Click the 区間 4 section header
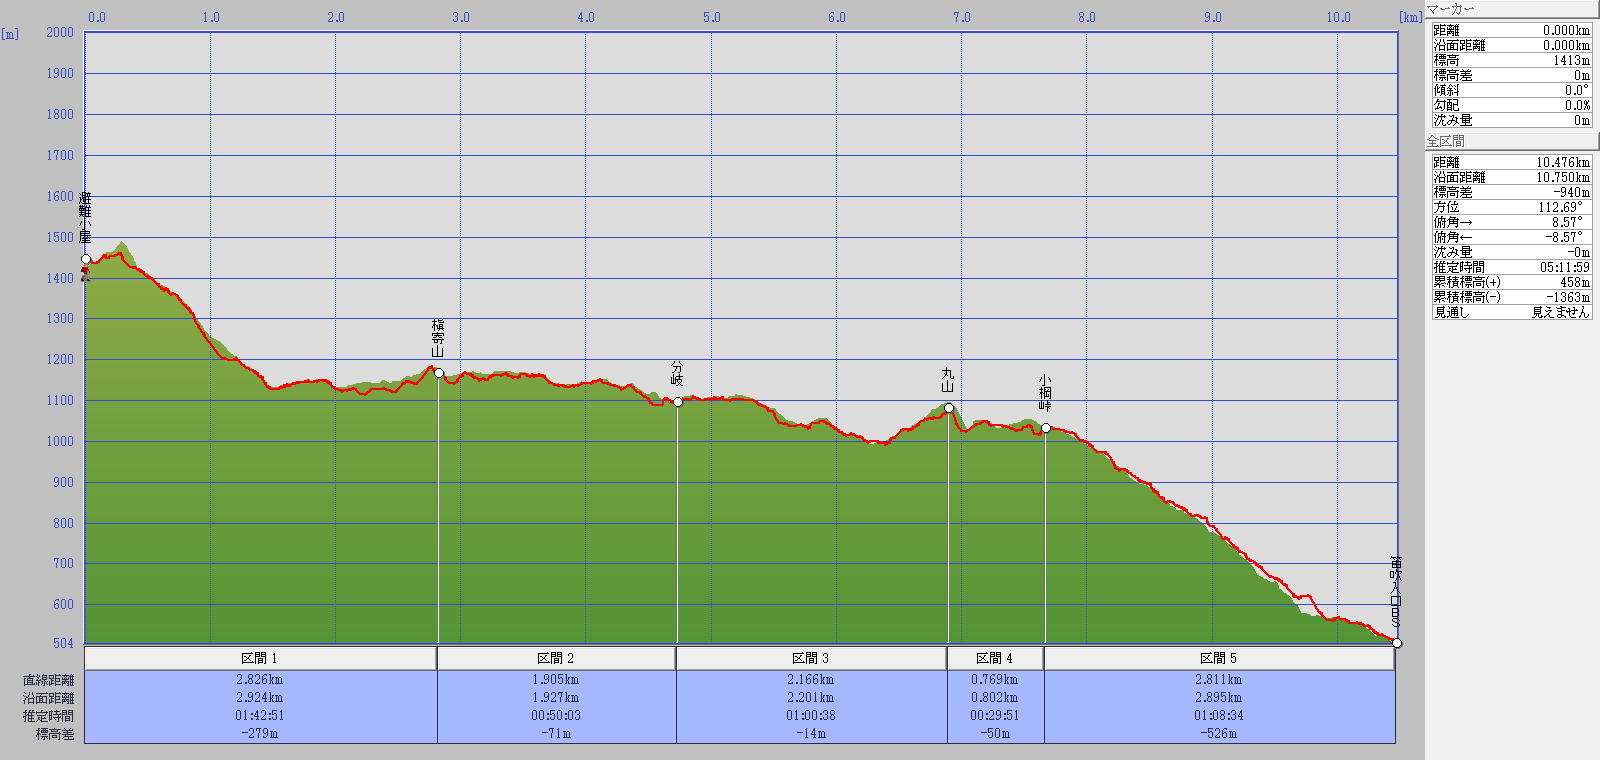1600x760 pixels. click(995, 658)
